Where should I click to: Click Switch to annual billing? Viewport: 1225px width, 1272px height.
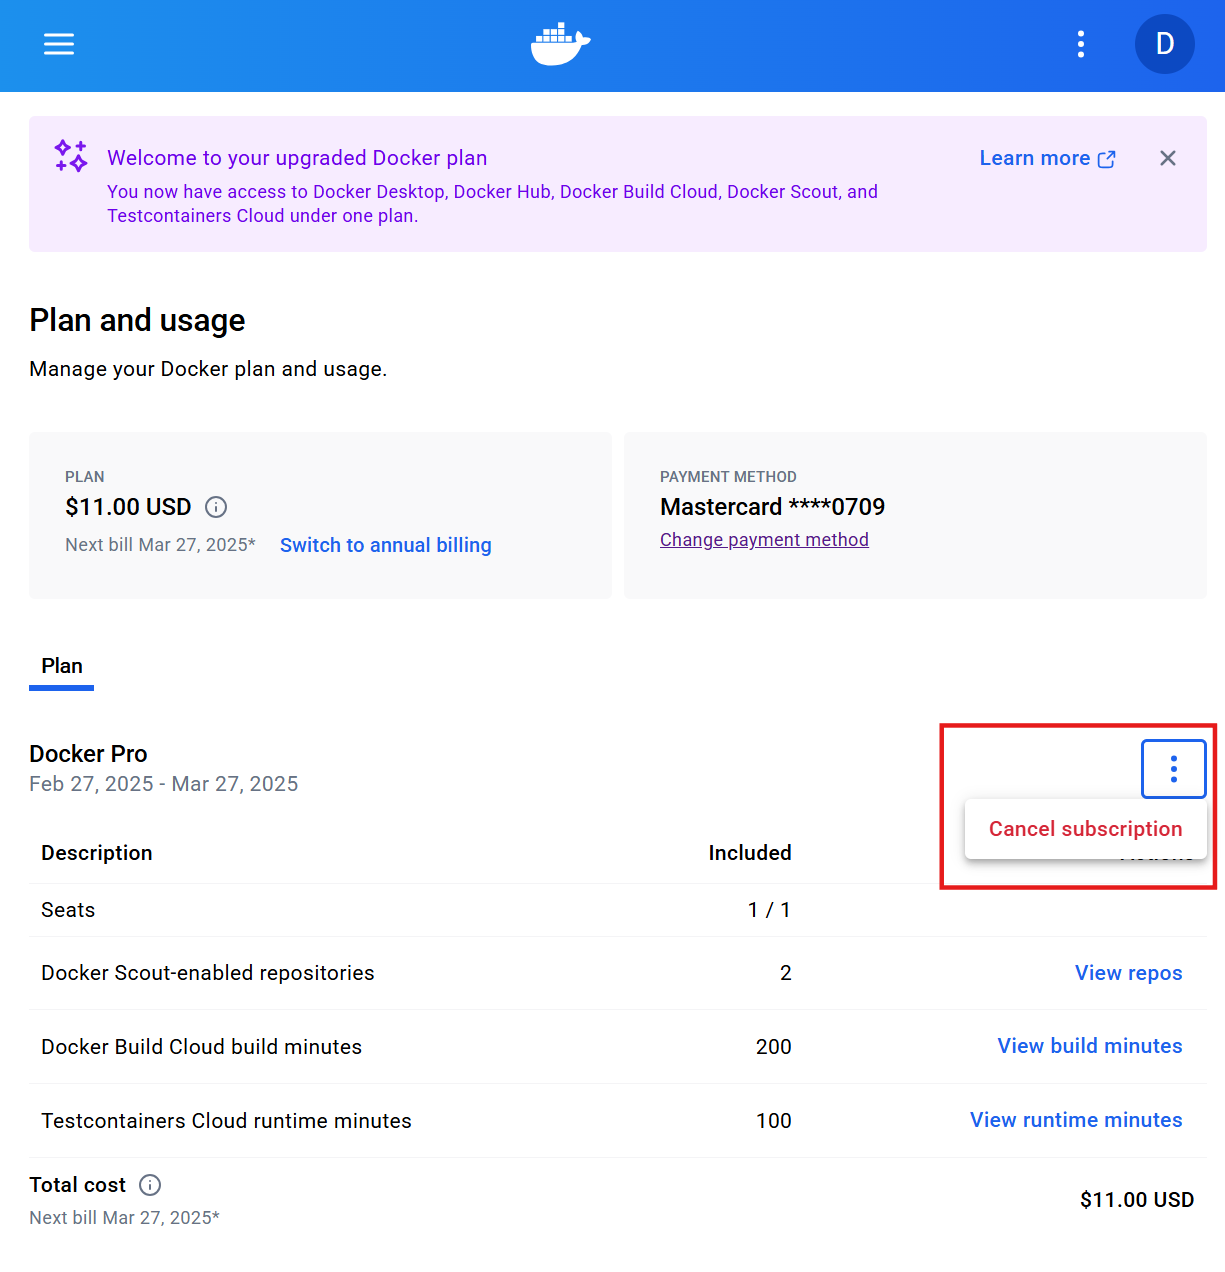pos(385,545)
